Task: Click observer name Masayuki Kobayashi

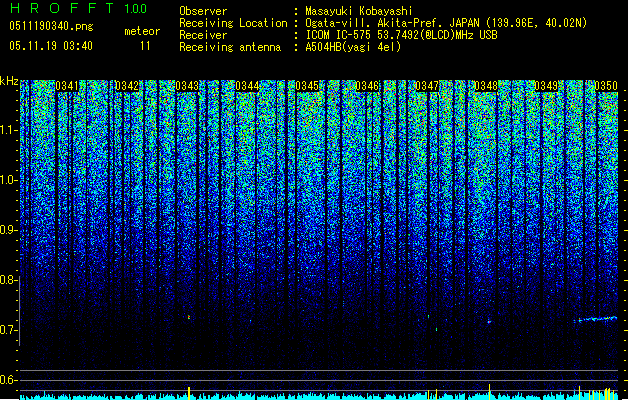Action: click(x=359, y=11)
